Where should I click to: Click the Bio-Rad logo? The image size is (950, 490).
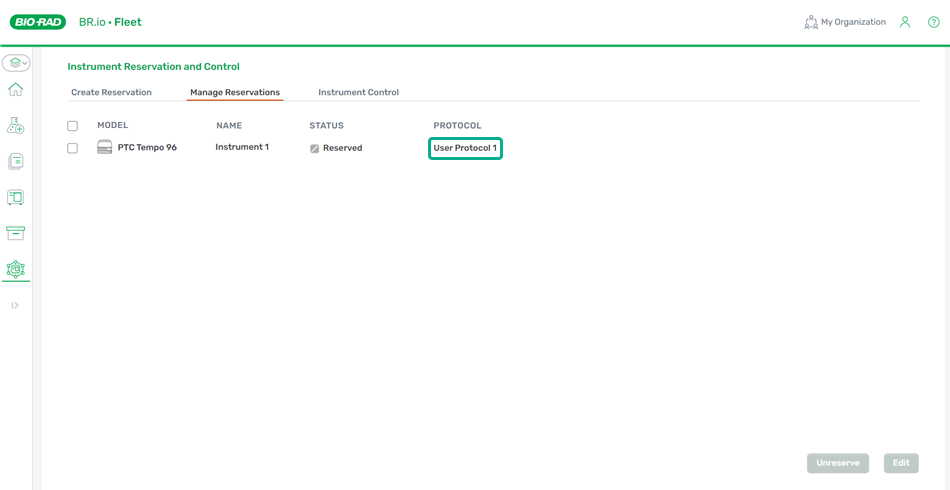coord(38,22)
